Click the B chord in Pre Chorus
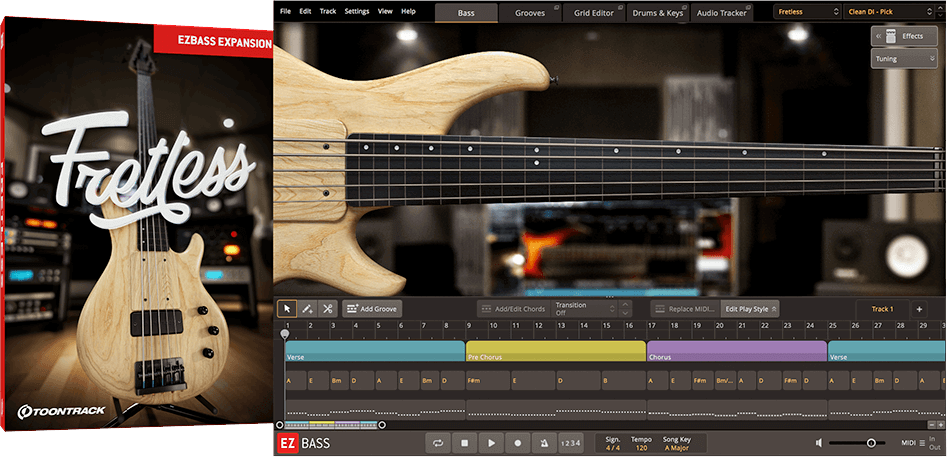The image size is (947, 457). pos(623,381)
